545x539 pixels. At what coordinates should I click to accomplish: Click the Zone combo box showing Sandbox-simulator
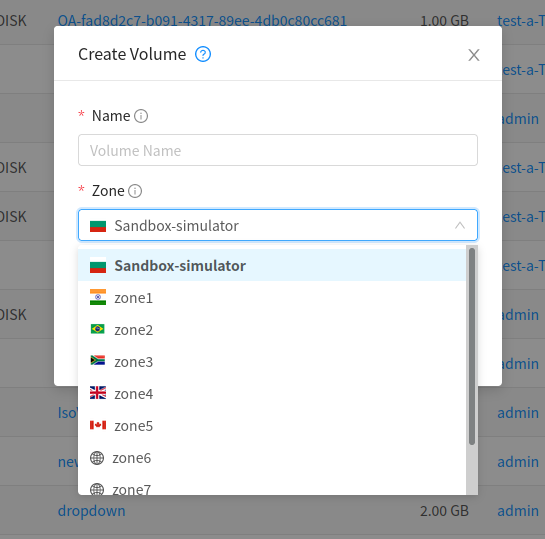278,225
